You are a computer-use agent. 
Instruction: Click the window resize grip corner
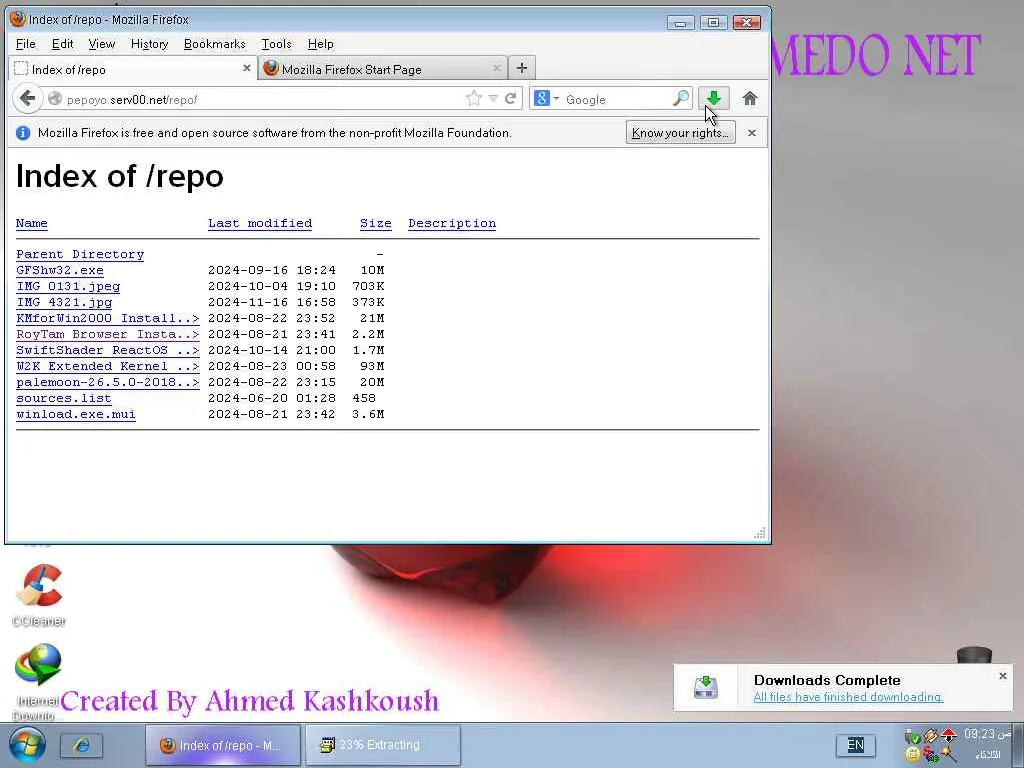click(x=760, y=533)
